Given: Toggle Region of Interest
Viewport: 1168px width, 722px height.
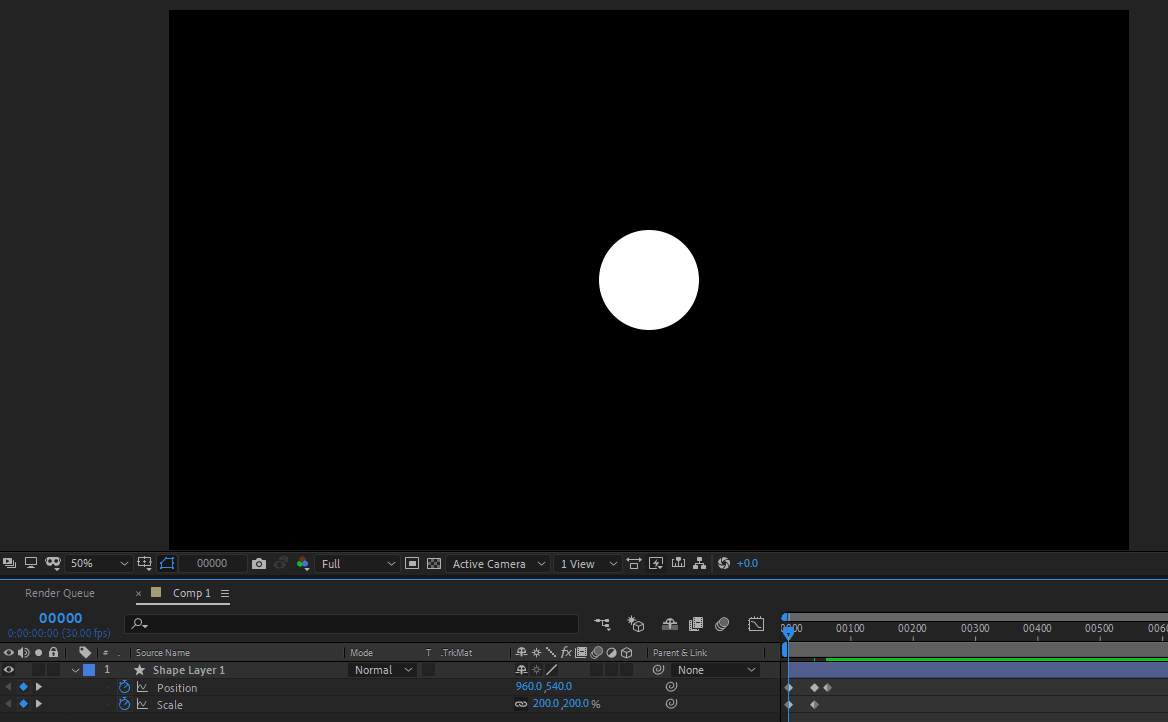Looking at the screenshot, I should [x=411, y=563].
